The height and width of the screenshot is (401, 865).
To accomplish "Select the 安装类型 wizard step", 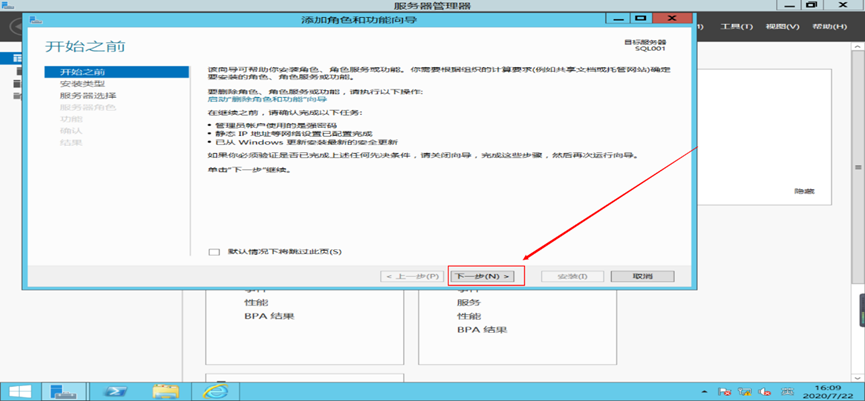I will tap(82, 84).
